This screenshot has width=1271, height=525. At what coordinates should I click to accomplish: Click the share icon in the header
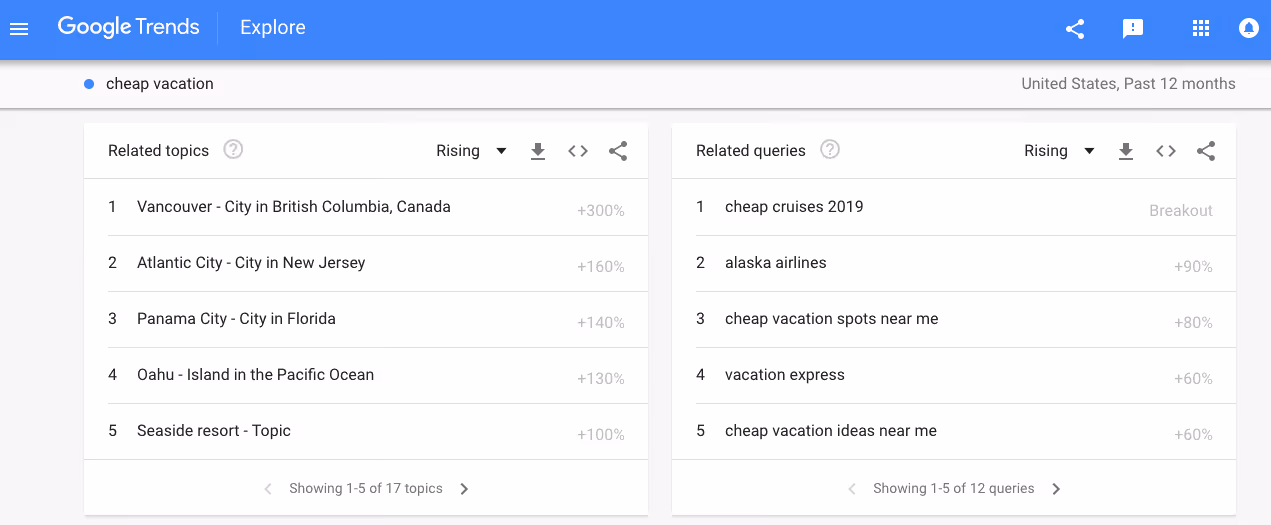point(1075,29)
